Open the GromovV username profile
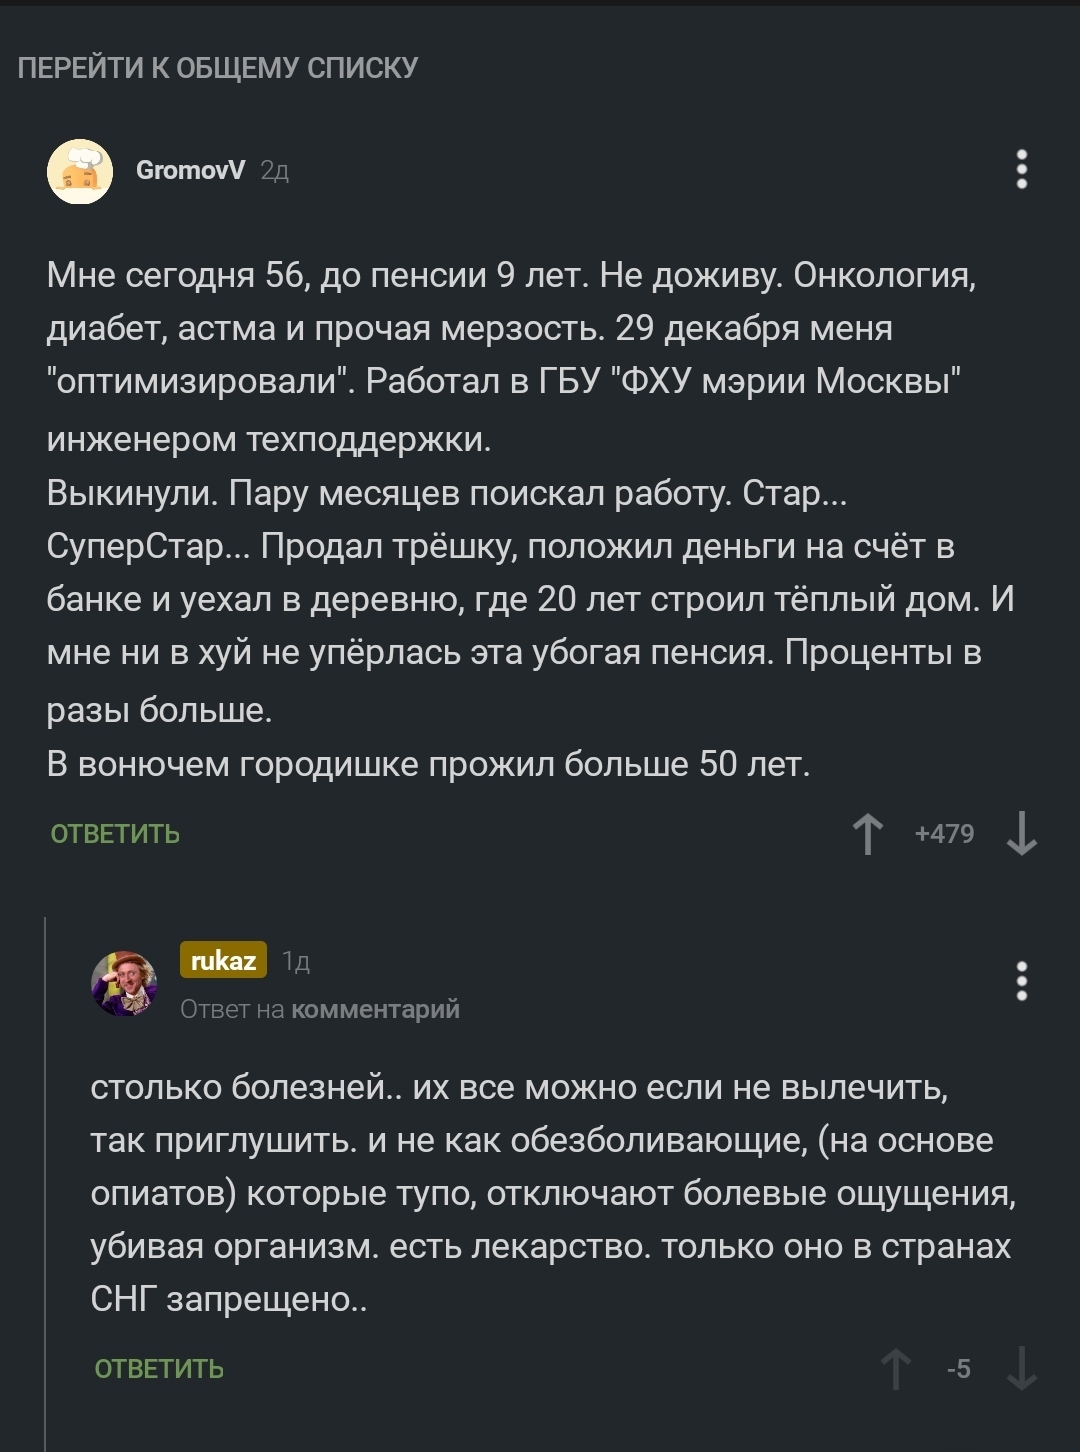Viewport: 1080px width, 1452px height. [190, 171]
